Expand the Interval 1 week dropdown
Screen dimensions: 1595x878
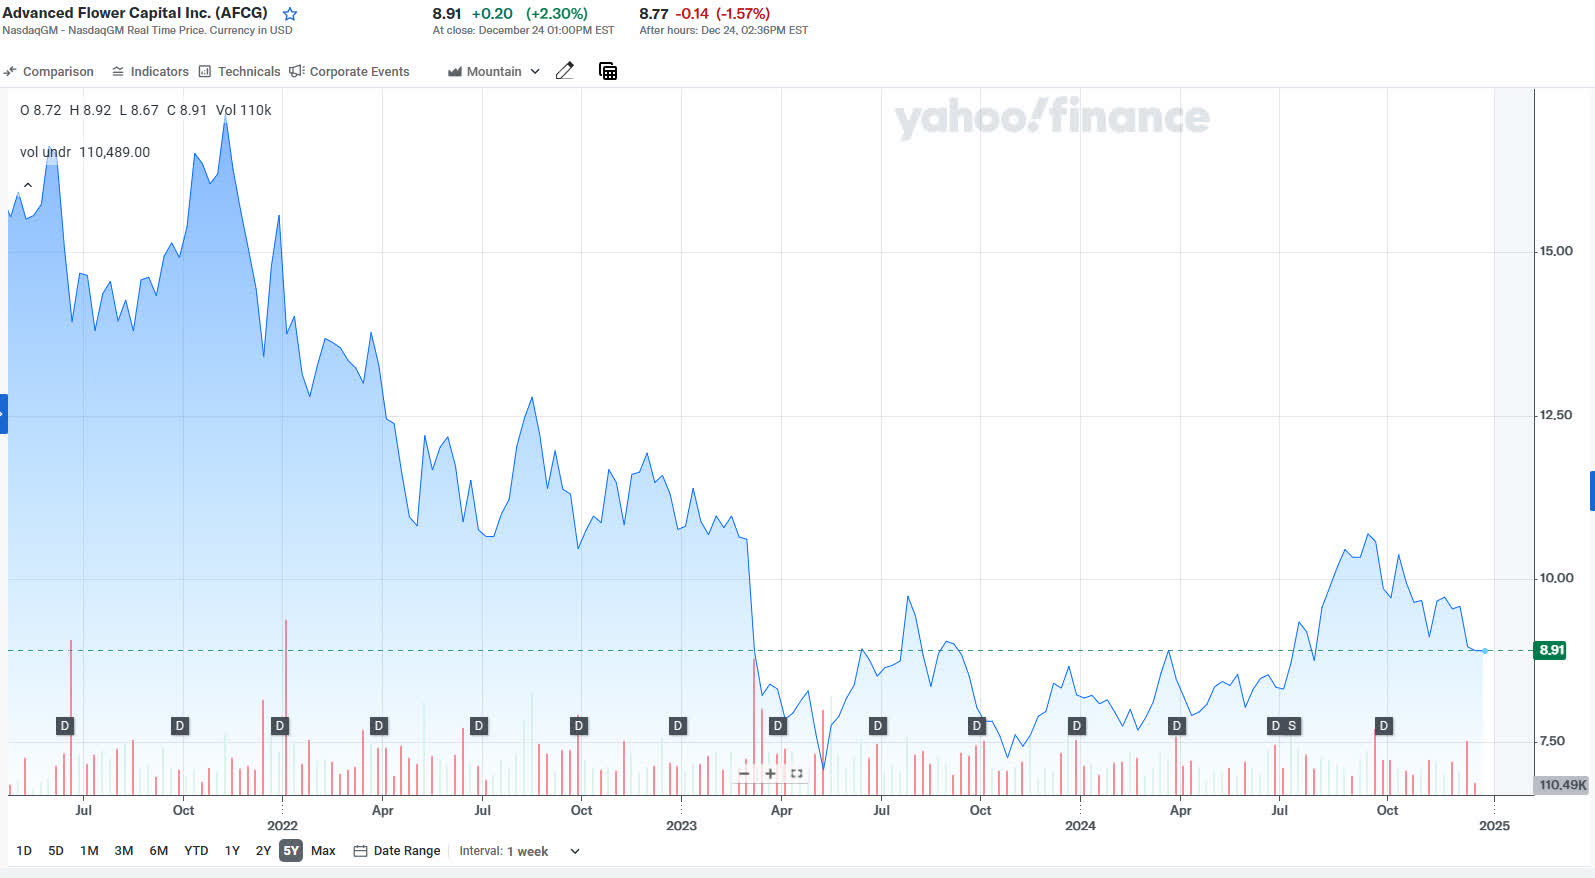519,851
